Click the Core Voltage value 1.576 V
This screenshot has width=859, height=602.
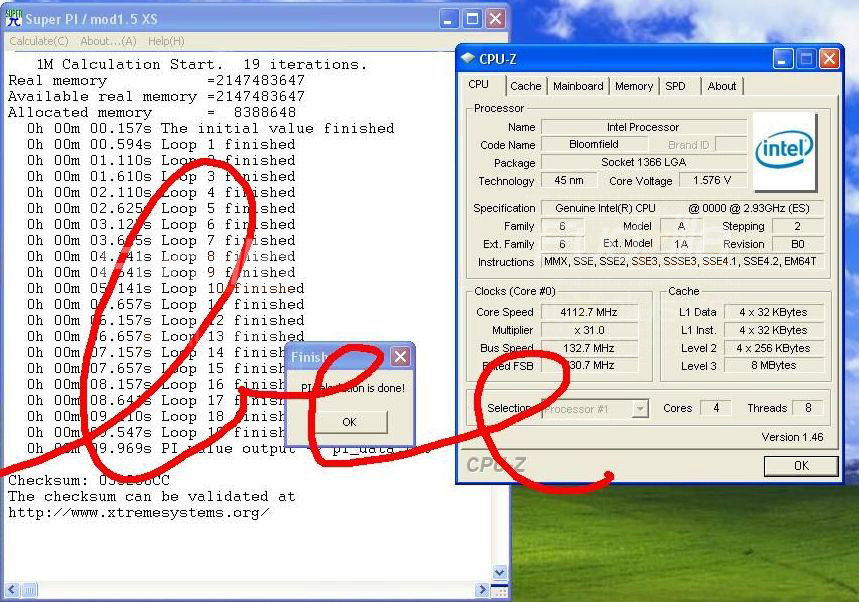(712, 180)
